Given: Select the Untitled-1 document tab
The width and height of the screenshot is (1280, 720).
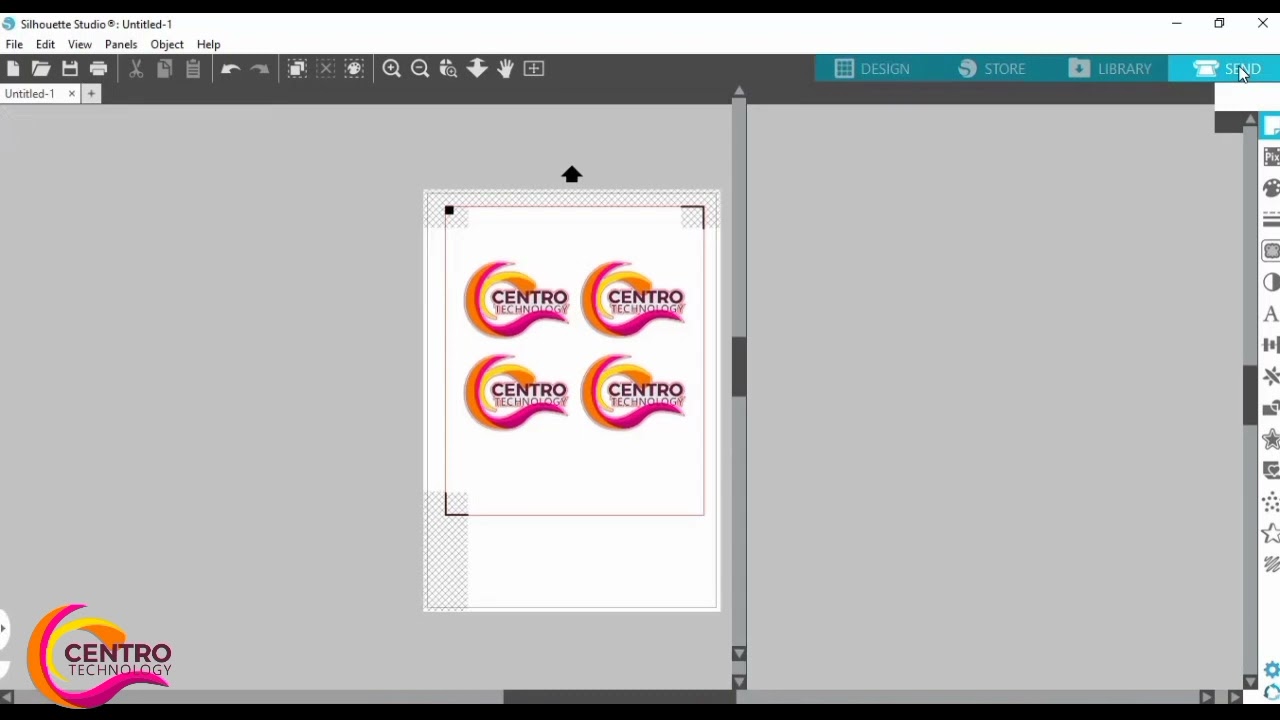Looking at the screenshot, I should point(30,94).
